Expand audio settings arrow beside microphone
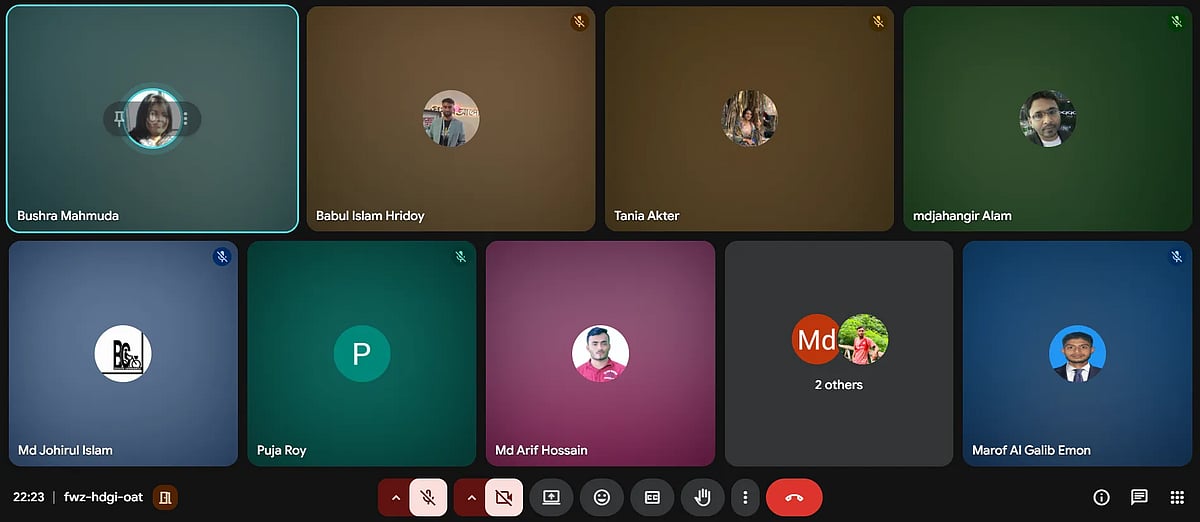1200x522 pixels. click(395, 497)
